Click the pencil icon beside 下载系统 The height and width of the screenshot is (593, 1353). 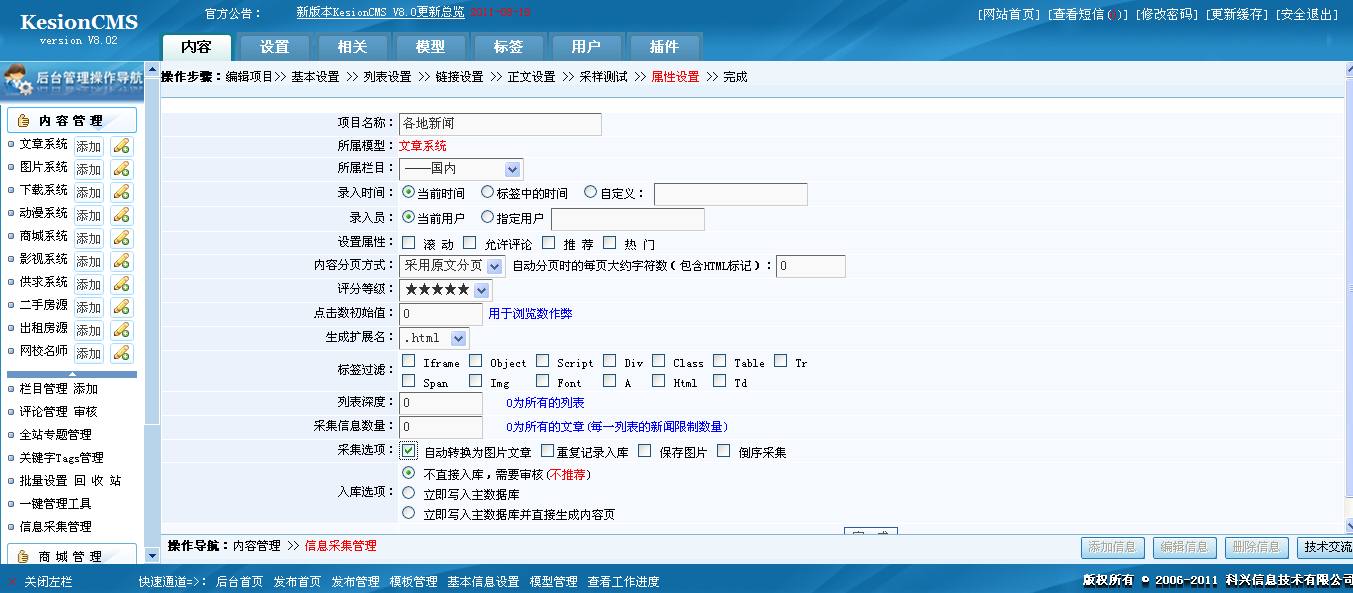[121, 191]
